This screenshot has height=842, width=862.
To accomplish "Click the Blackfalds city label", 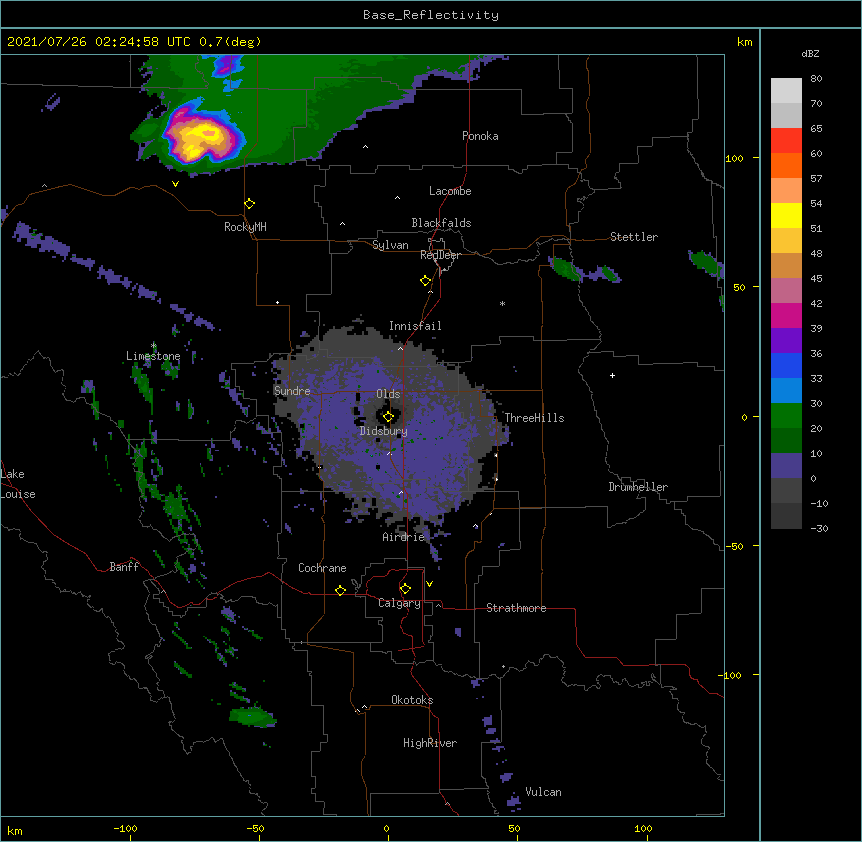I will coord(441,223).
